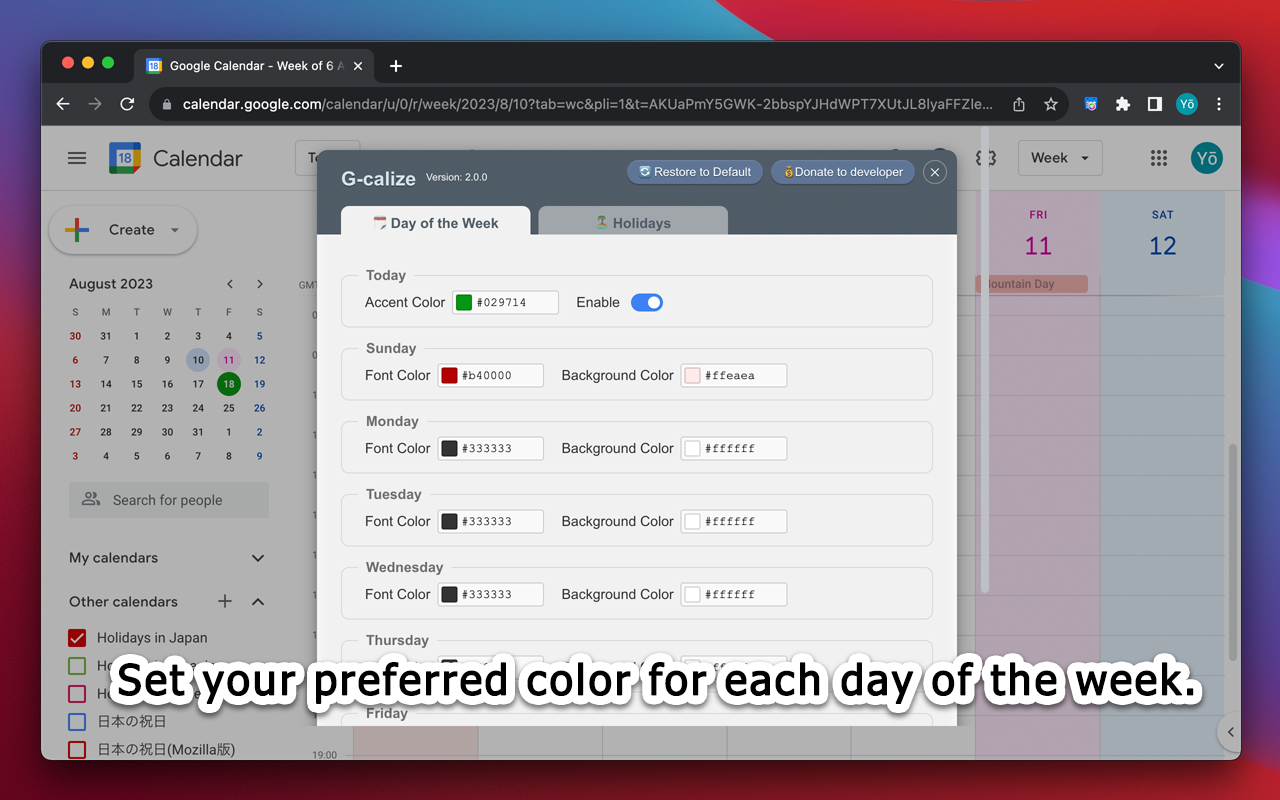Select the Google Calendar browser tab
Viewport: 1280px width, 800px height.
pyautogui.click(x=252, y=66)
